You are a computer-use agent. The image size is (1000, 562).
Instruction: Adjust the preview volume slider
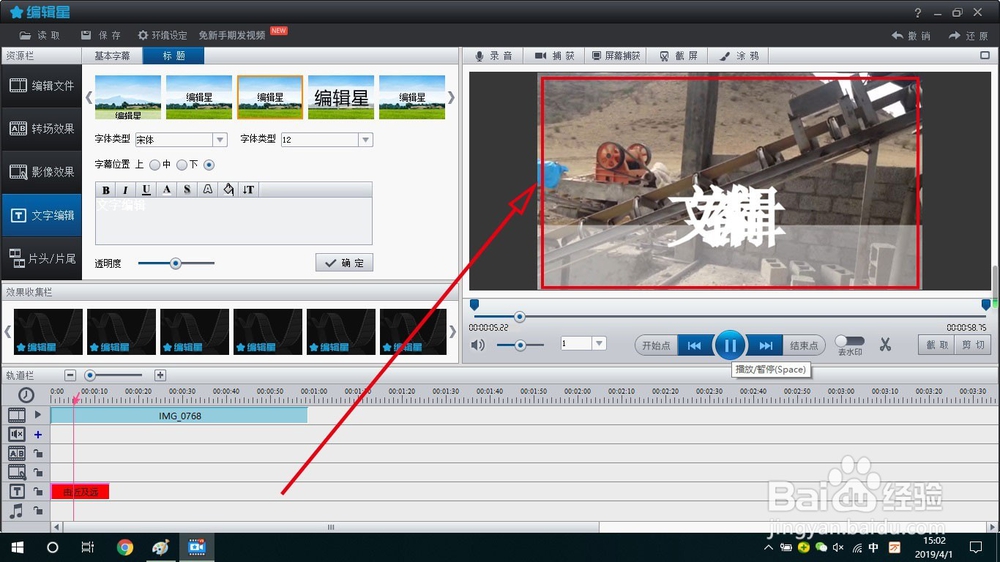coord(520,345)
